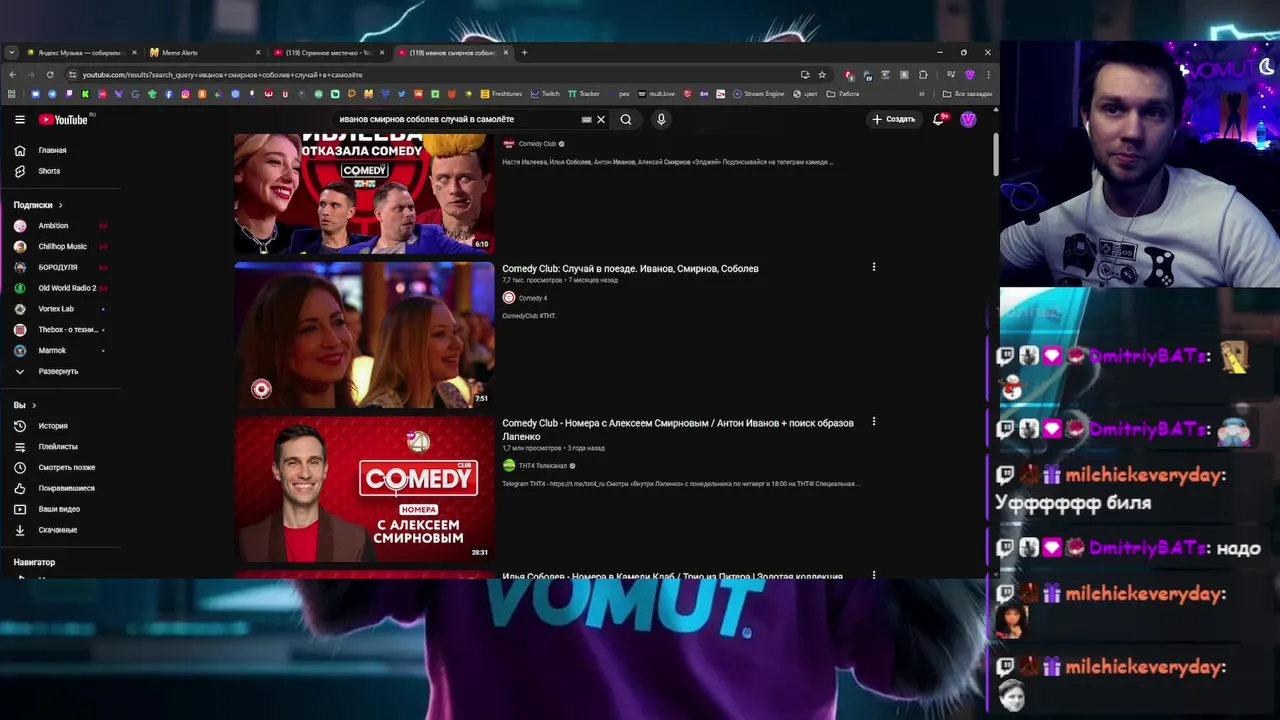Open more options for Илья Соболев video
Image resolution: width=1280 pixels, height=720 pixels.
coord(873,575)
